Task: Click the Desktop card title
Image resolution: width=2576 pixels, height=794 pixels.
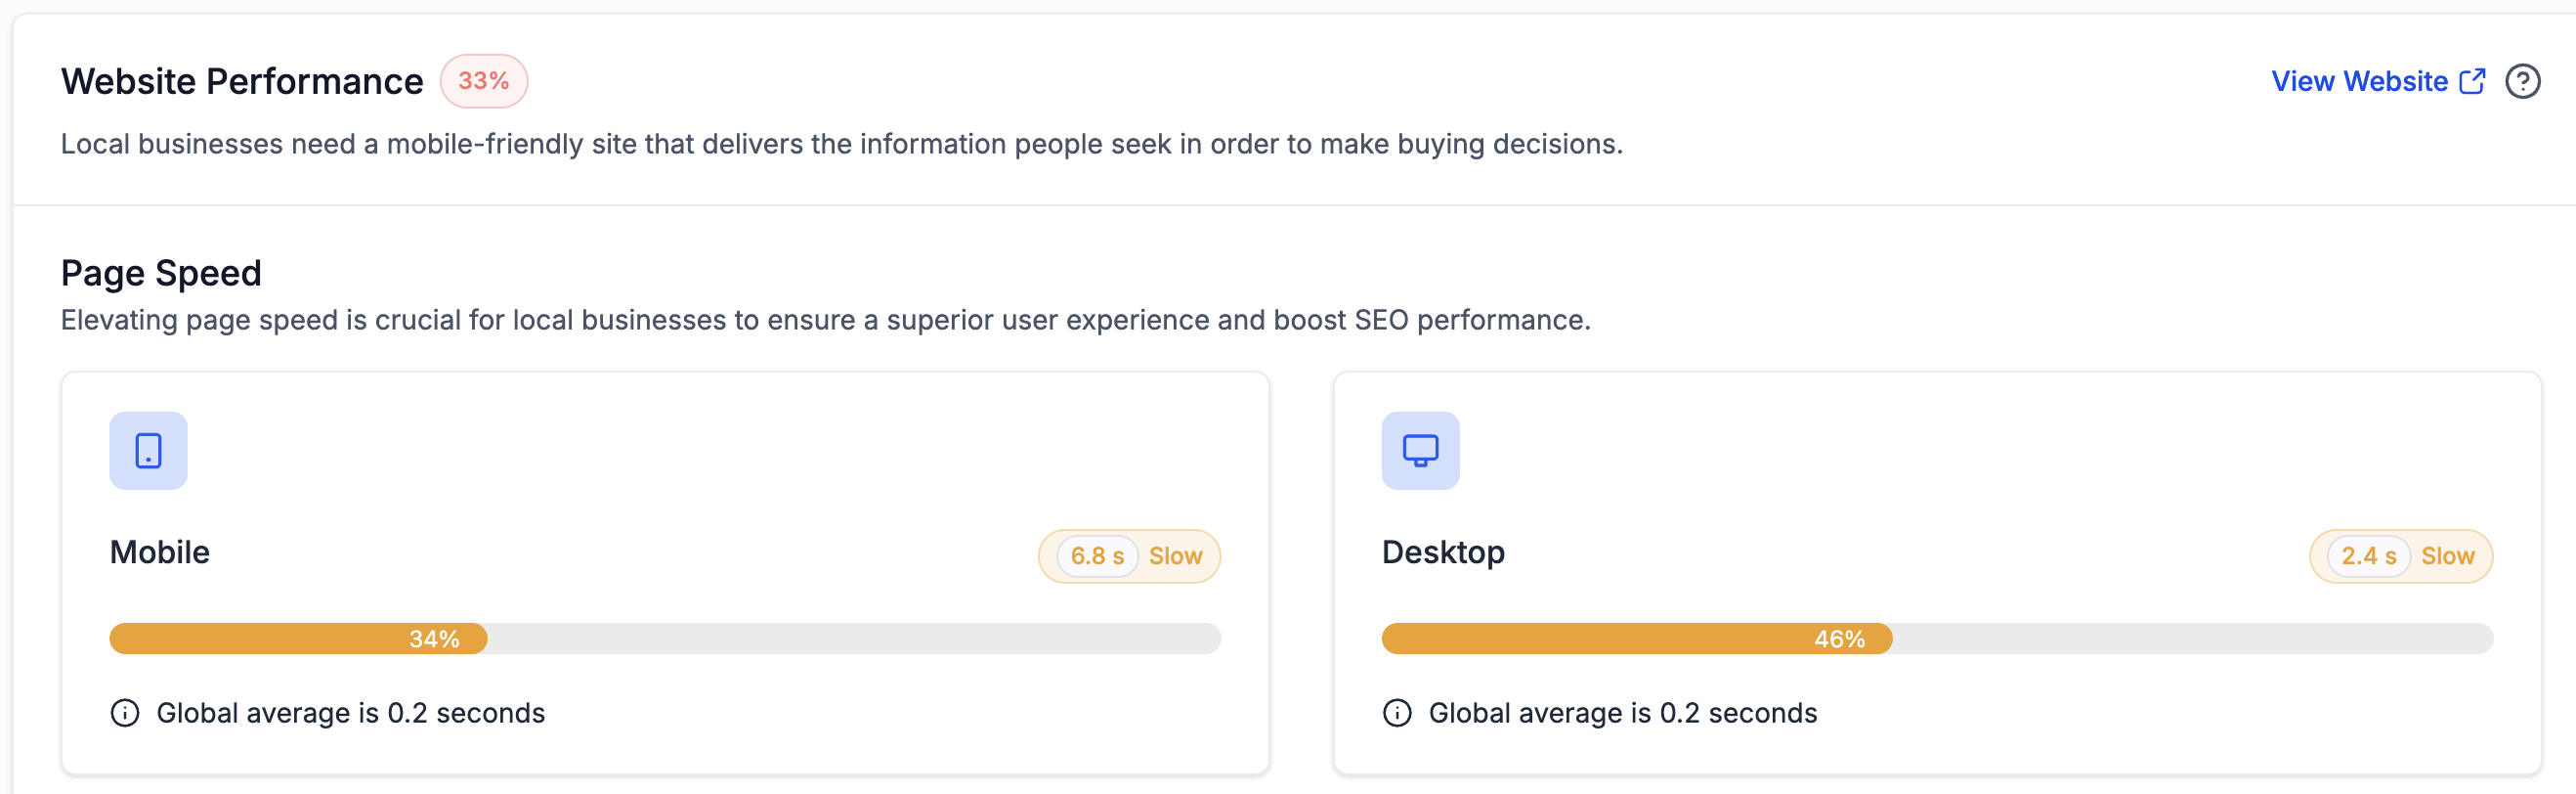Action: click(x=1442, y=552)
